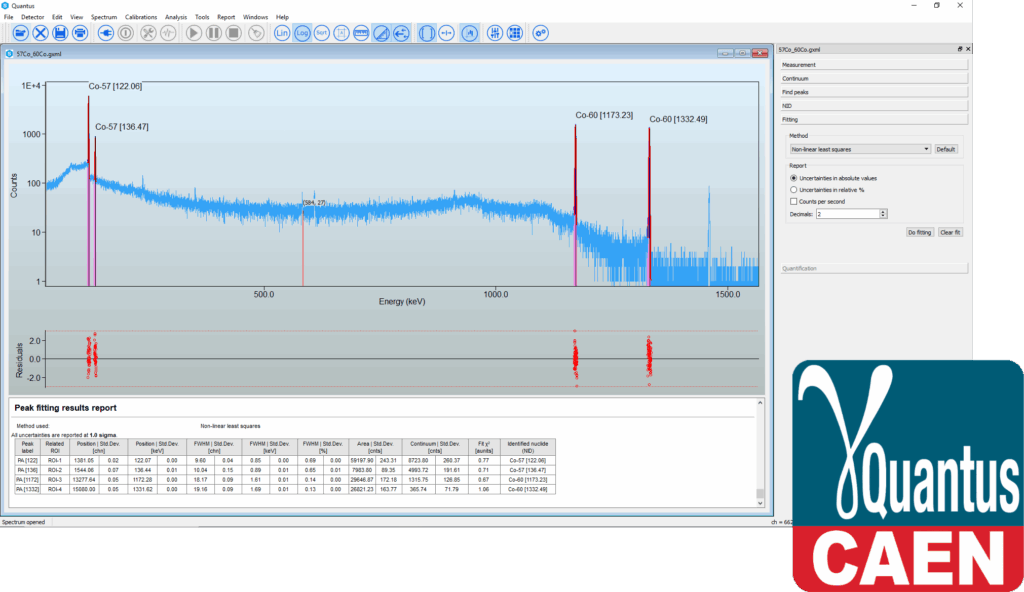Click the Default method button
This screenshot has width=1024, height=592.
tap(946, 149)
